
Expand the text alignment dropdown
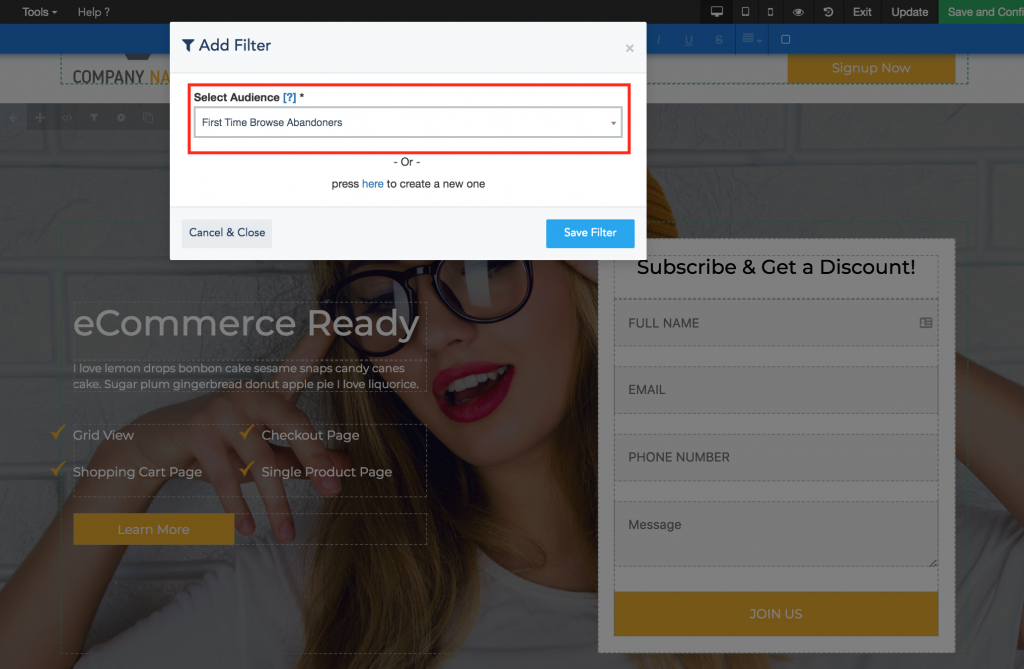pos(751,40)
